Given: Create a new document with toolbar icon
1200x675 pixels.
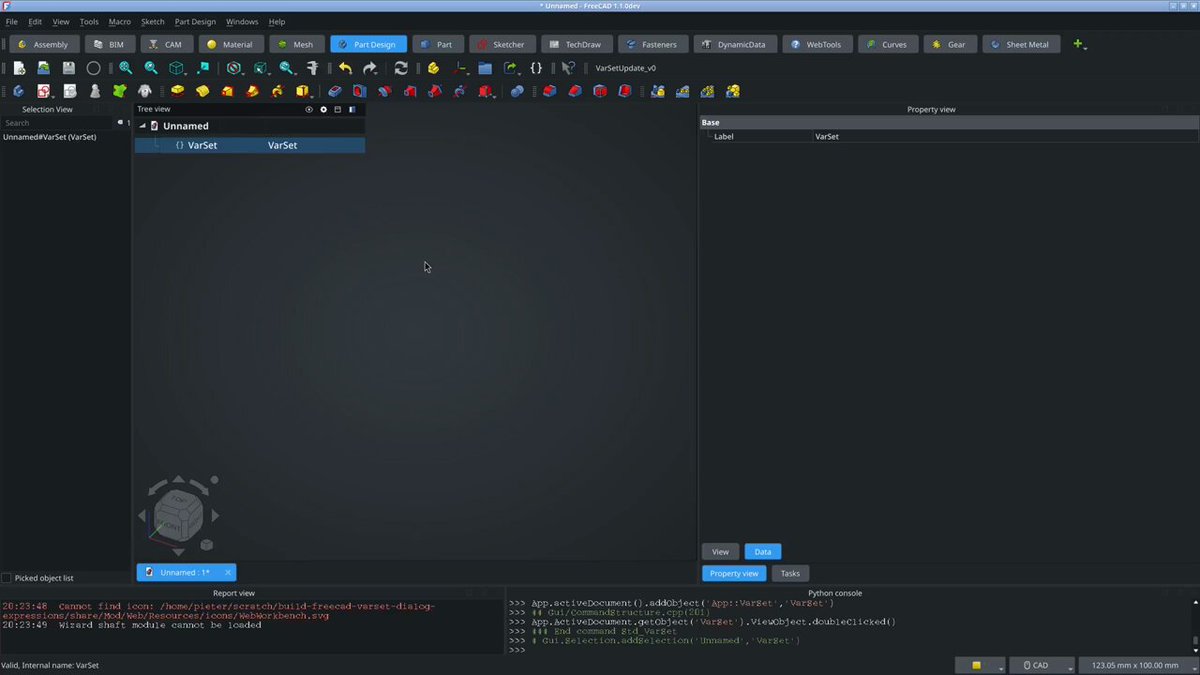Looking at the screenshot, I should pos(18,68).
